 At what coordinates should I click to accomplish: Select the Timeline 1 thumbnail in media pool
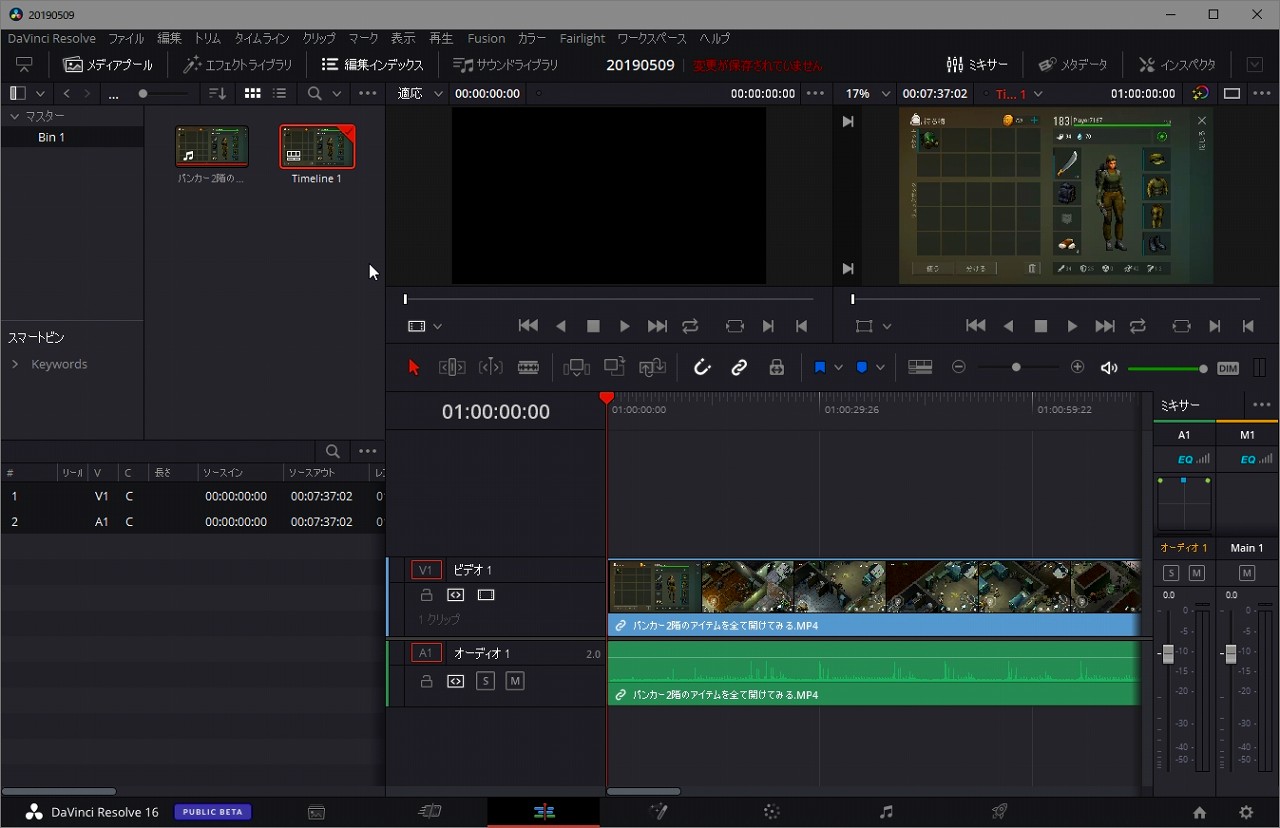tap(317, 147)
